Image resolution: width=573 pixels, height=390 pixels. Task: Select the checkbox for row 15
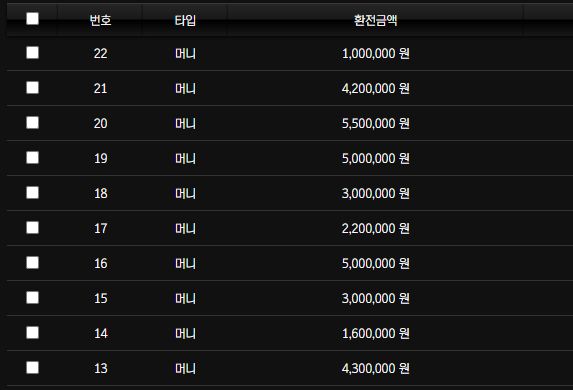click(x=33, y=298)
